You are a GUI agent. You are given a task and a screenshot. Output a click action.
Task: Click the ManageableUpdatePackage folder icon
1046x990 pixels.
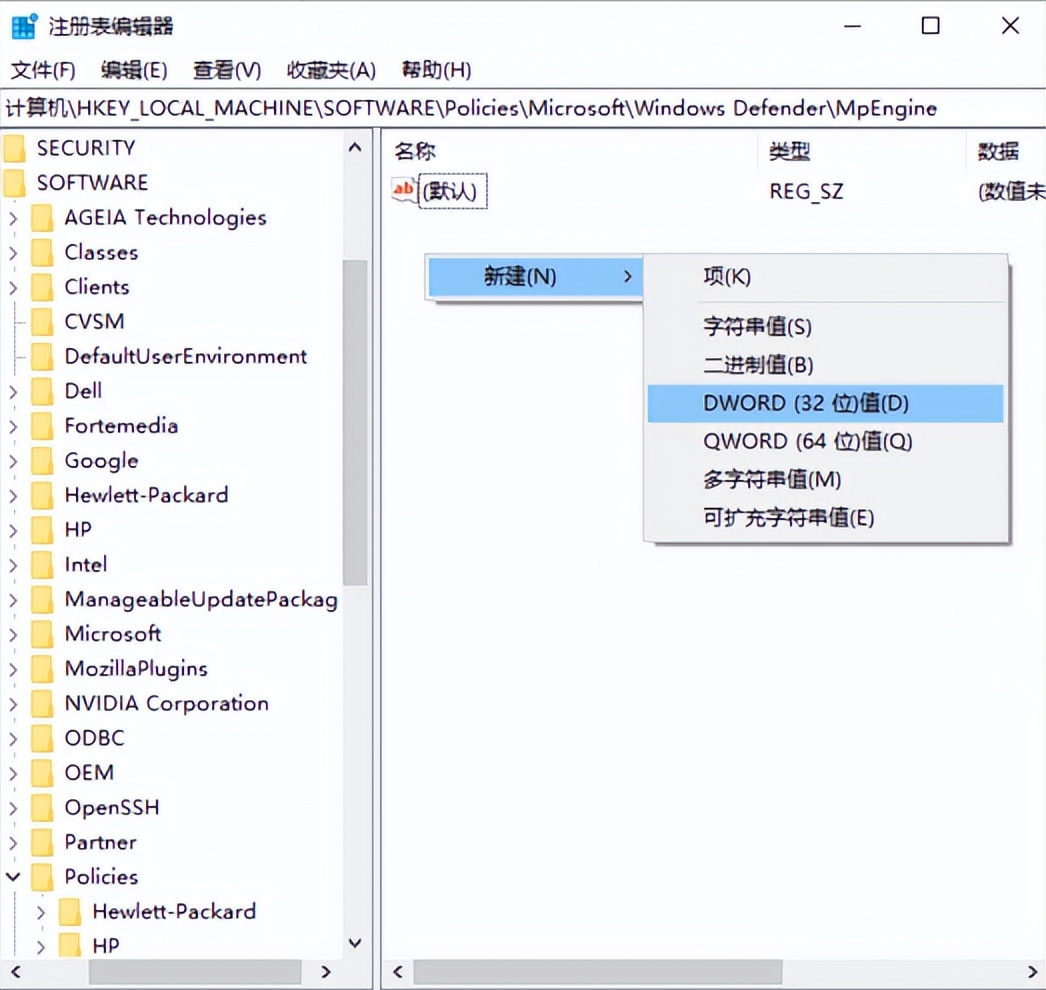42,599
